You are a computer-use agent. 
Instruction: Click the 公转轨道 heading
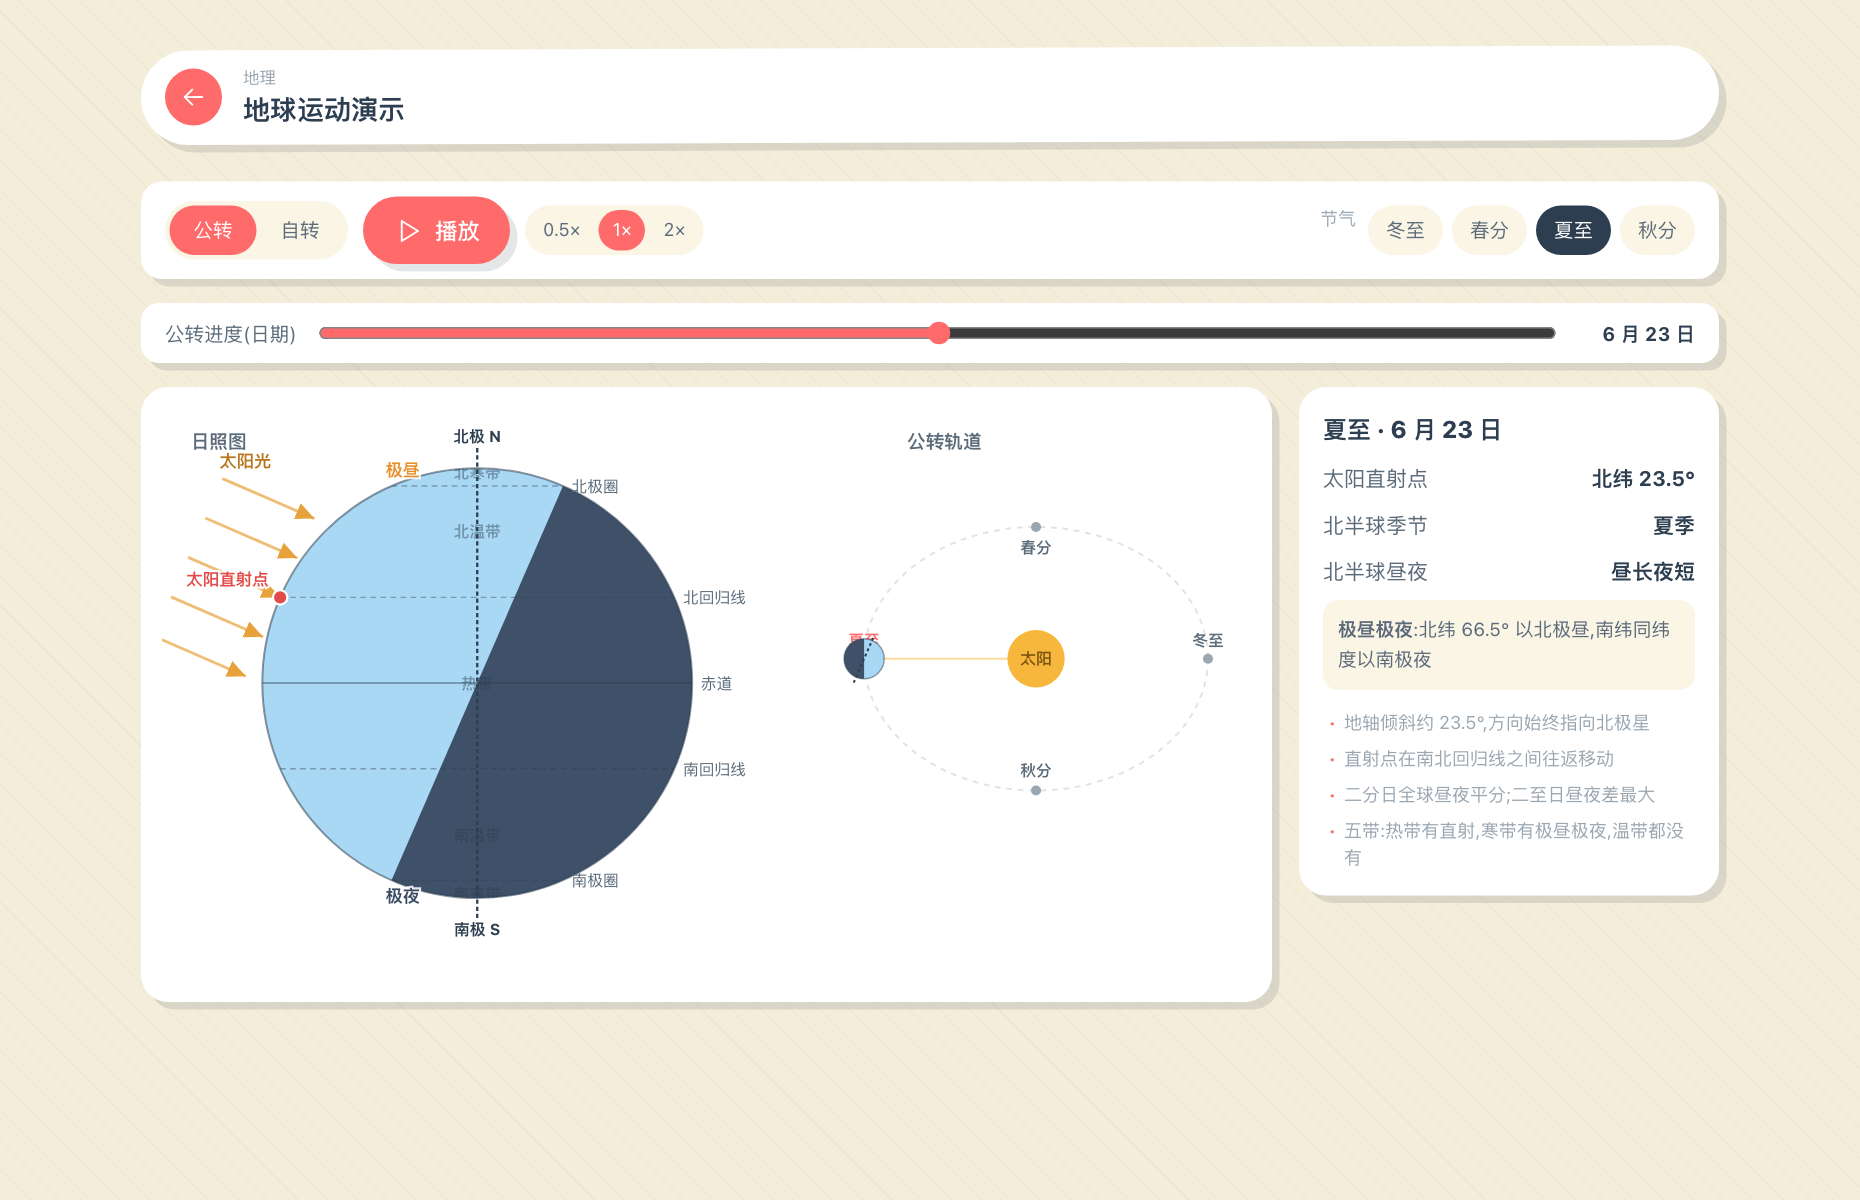click(944, 442)
